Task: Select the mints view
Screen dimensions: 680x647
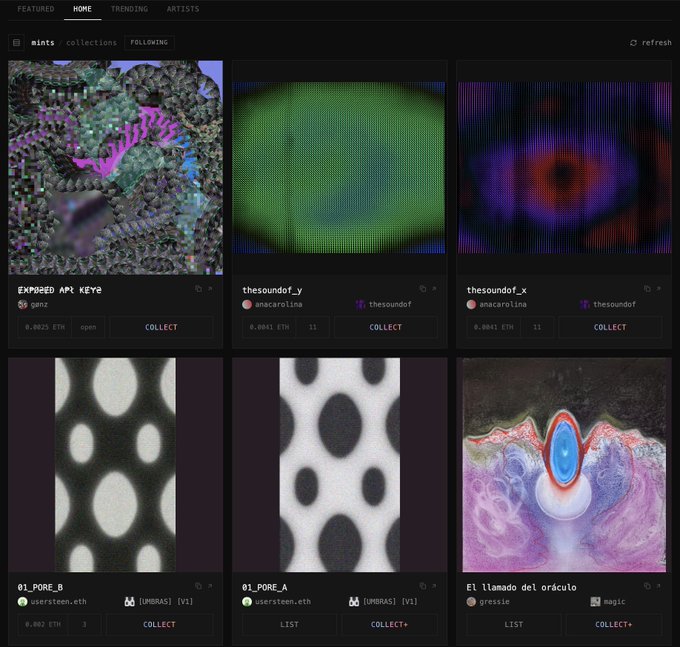Action: [x=43, y=42]
